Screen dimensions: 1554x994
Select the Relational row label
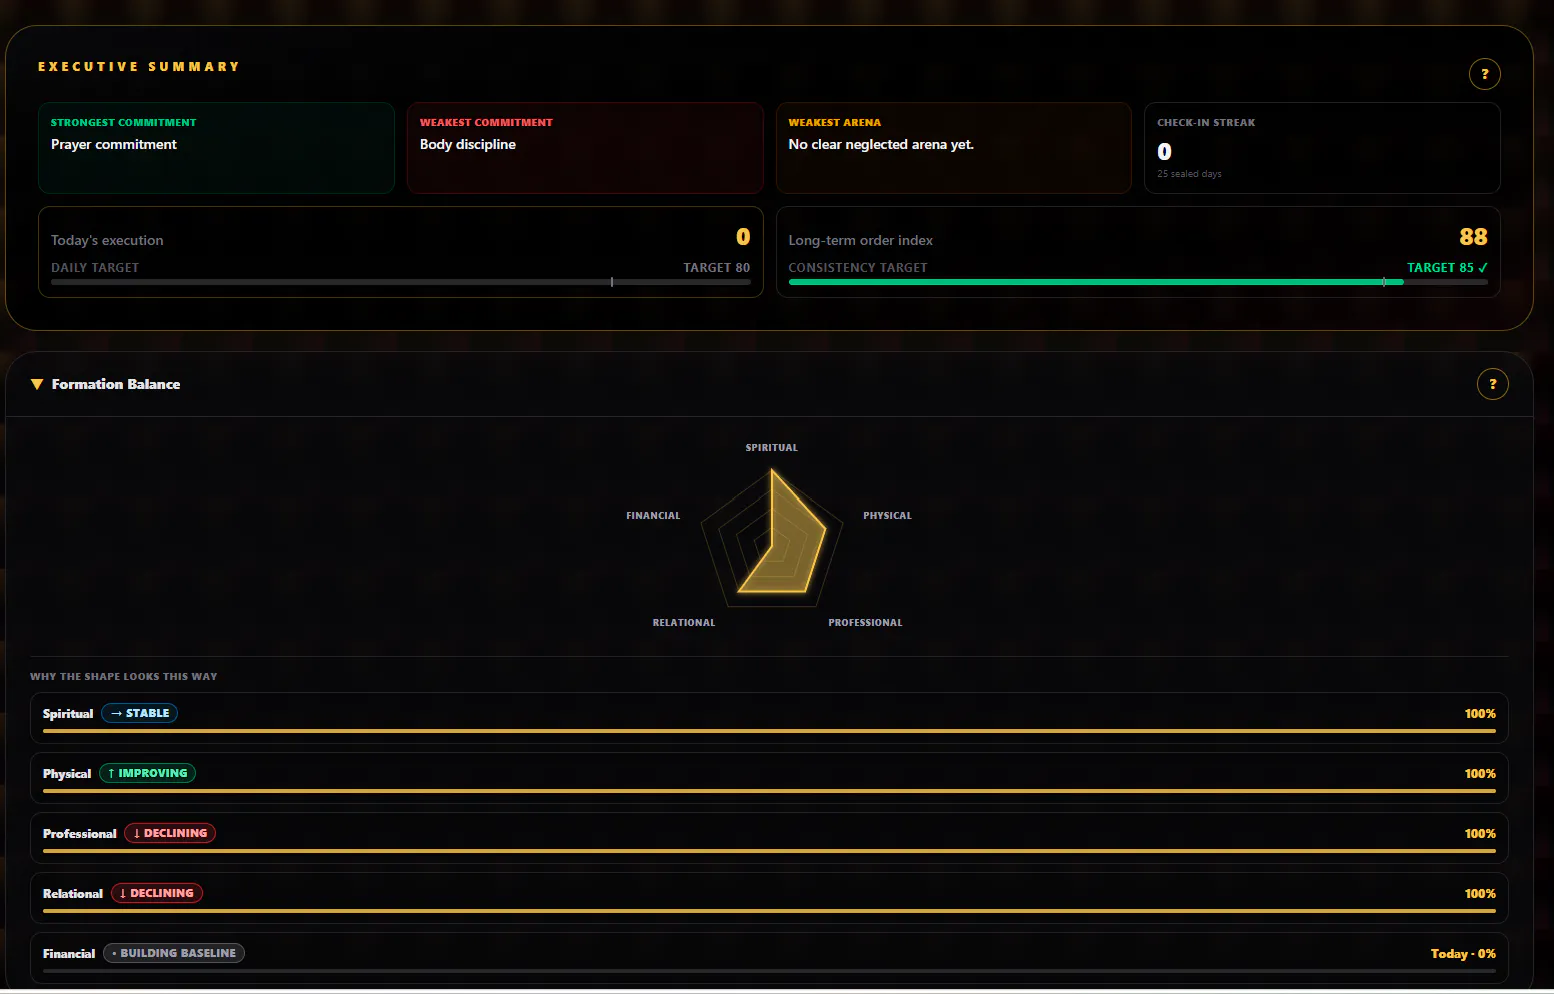coord(73,894)
